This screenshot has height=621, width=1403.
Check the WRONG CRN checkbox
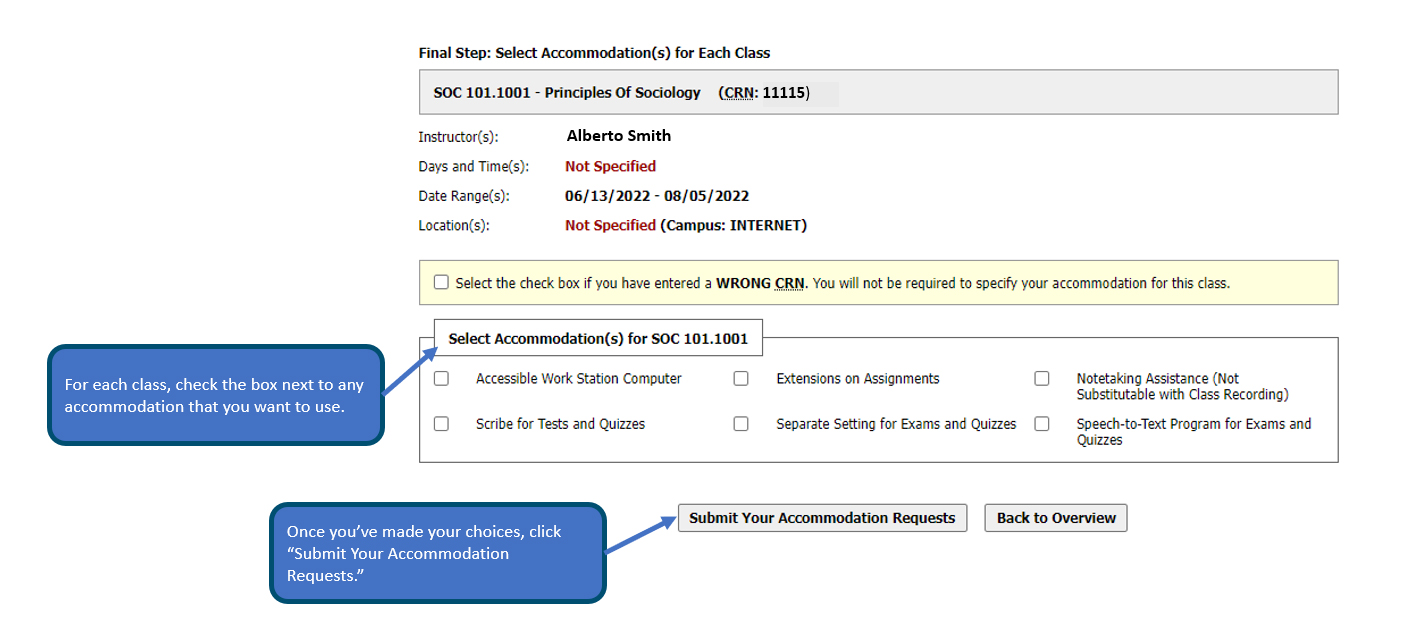tap(441, 283)
